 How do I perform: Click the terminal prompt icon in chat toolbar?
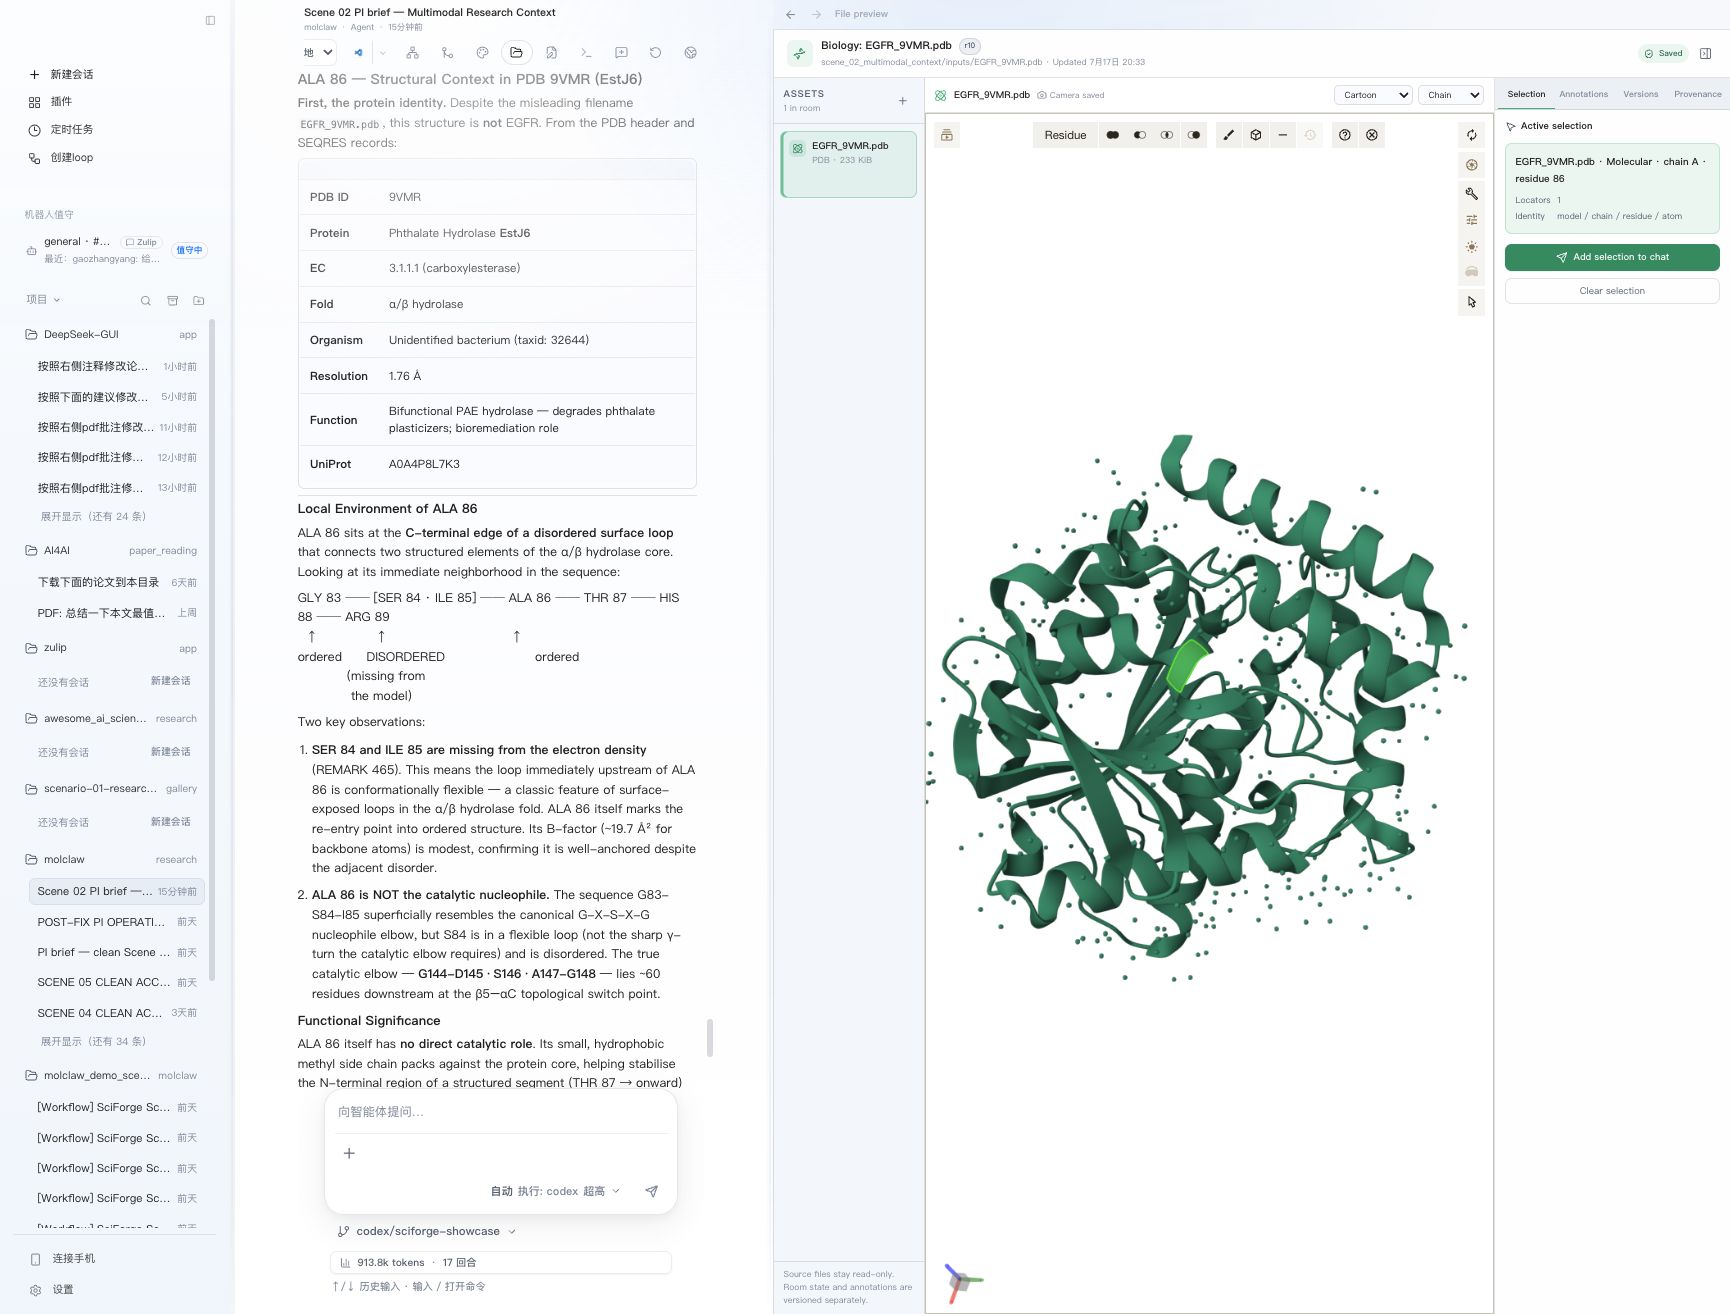tap(586, 53)
